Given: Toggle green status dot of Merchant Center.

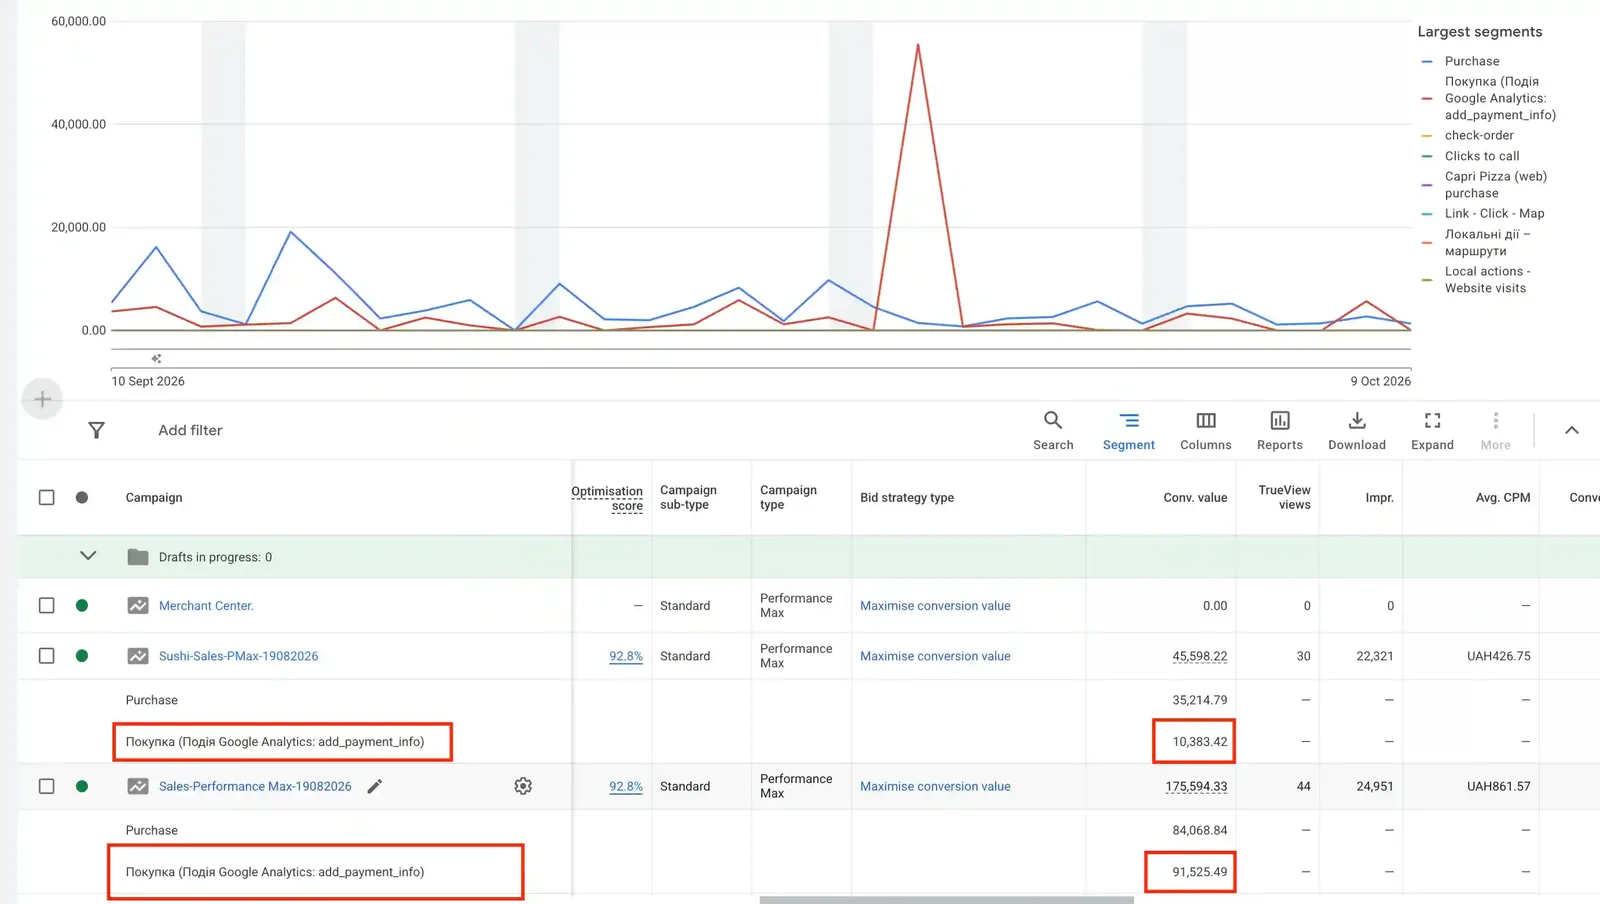Looking at the screenshot, I should tap(82, 606).
